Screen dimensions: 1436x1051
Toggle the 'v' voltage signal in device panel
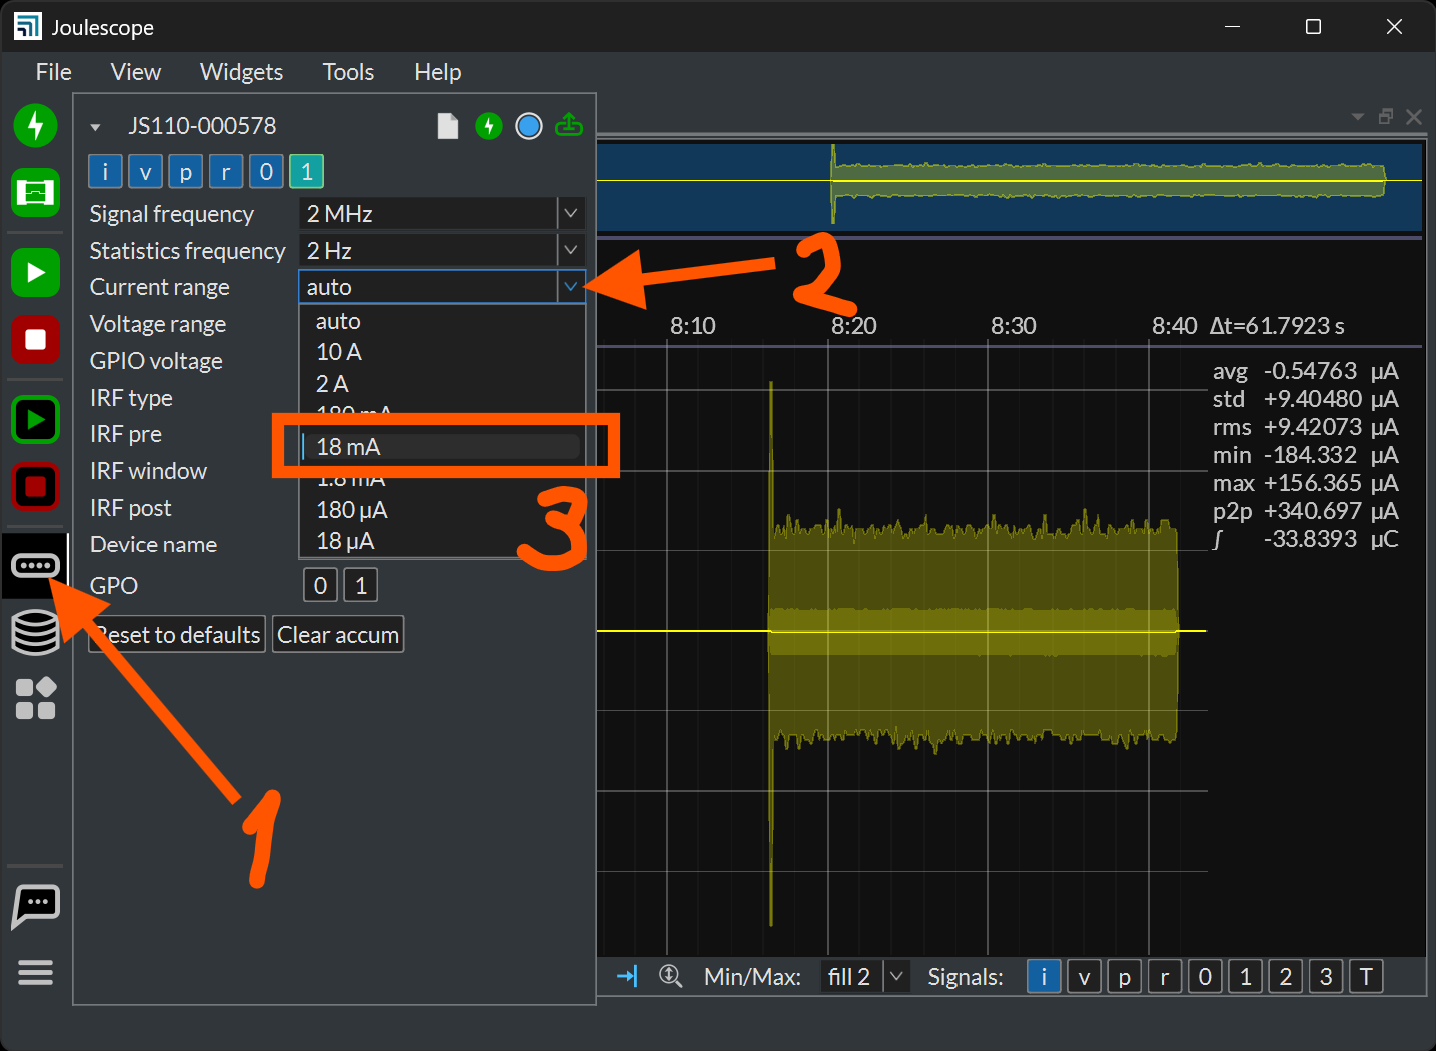[146, 172]
